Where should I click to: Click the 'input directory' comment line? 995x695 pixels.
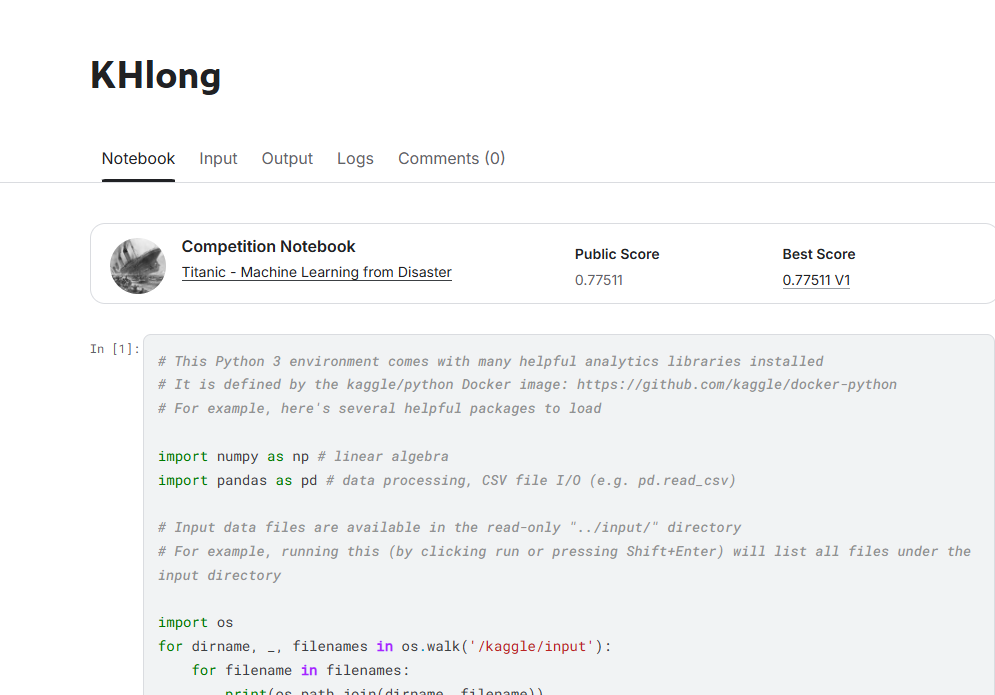220,576
